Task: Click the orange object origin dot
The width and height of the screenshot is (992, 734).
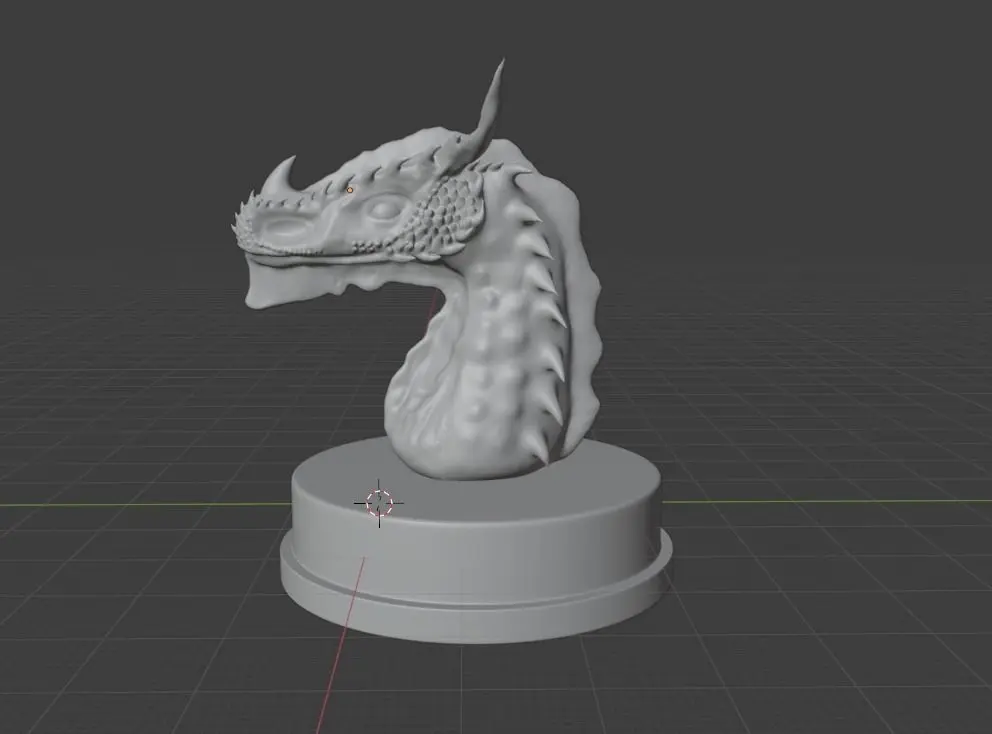Action: coord(350,190)
